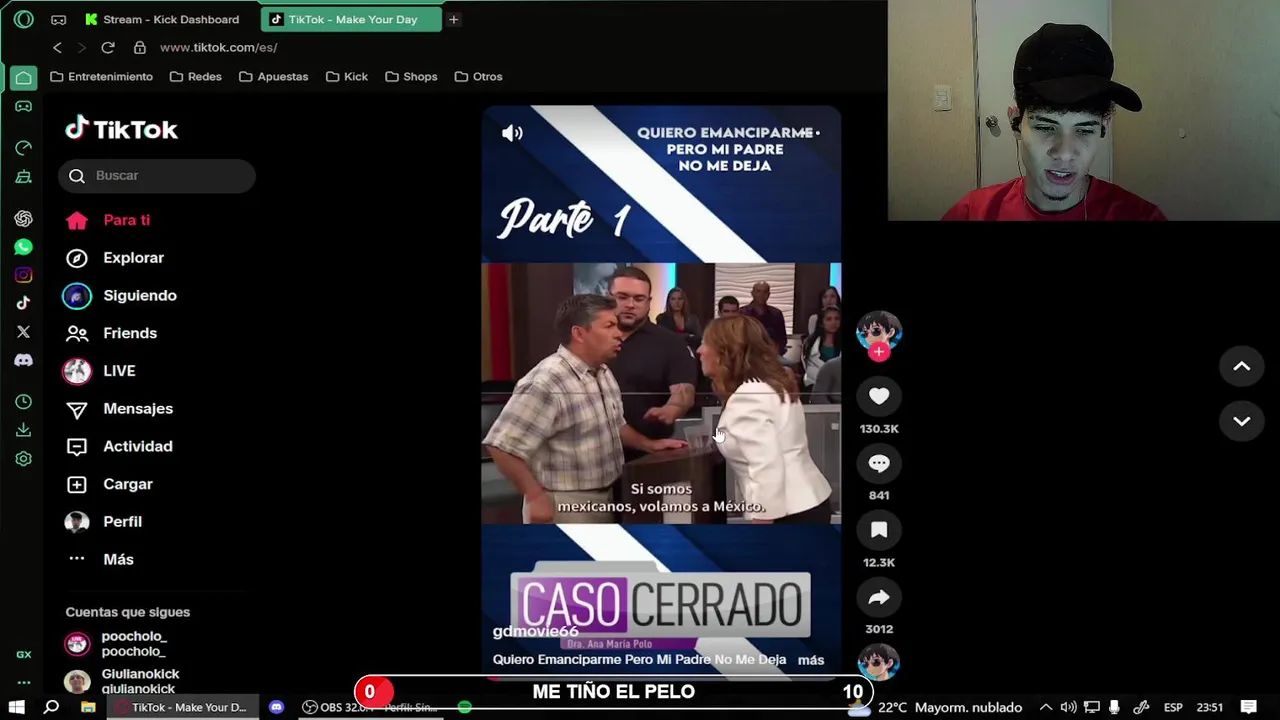This screenshot has width=1280, height=720.
Task: Open WhatsApp in Opera sidebar
Action: click(23, 247)
